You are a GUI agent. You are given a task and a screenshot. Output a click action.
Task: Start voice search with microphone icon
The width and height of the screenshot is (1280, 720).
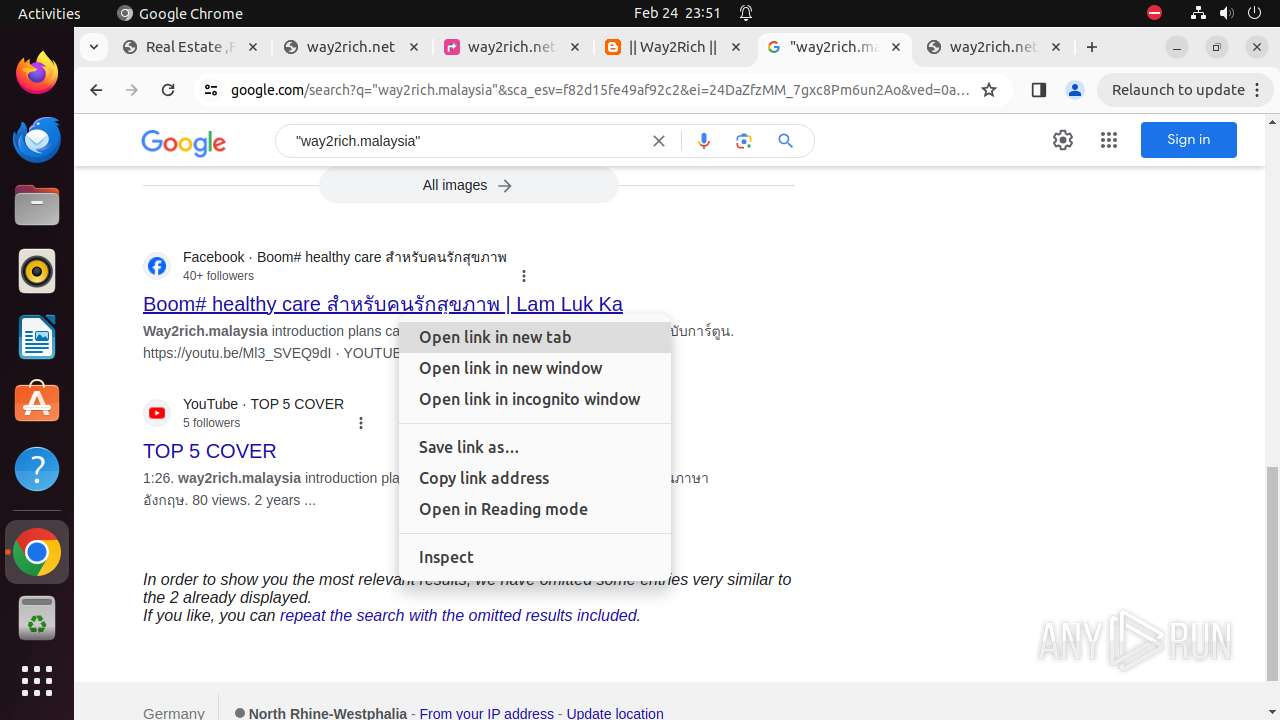click(x=704, y=141)
